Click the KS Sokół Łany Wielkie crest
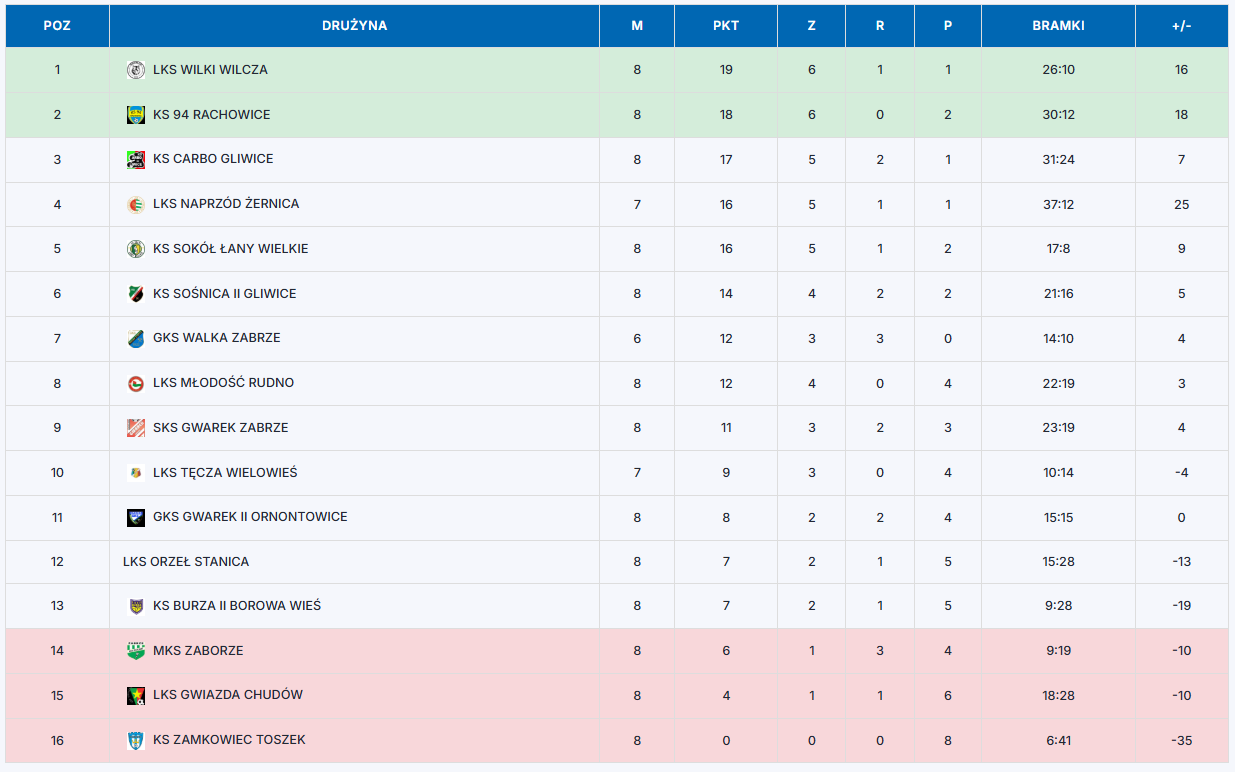Image resolution: width=1235 pixels, height=772 pixels. [x=136, y=249]
